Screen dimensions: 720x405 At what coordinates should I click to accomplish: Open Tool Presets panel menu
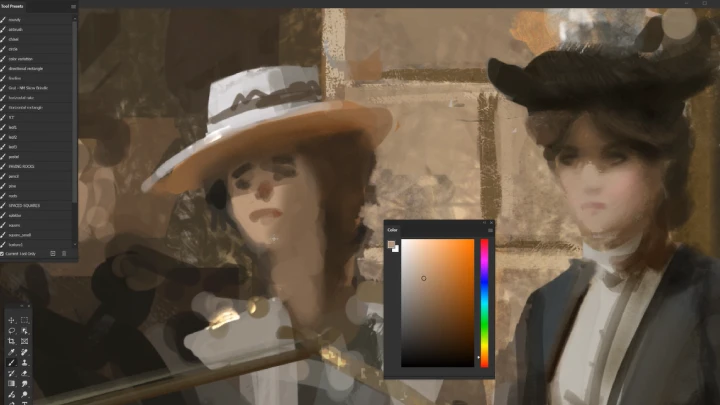coord(73,6)
